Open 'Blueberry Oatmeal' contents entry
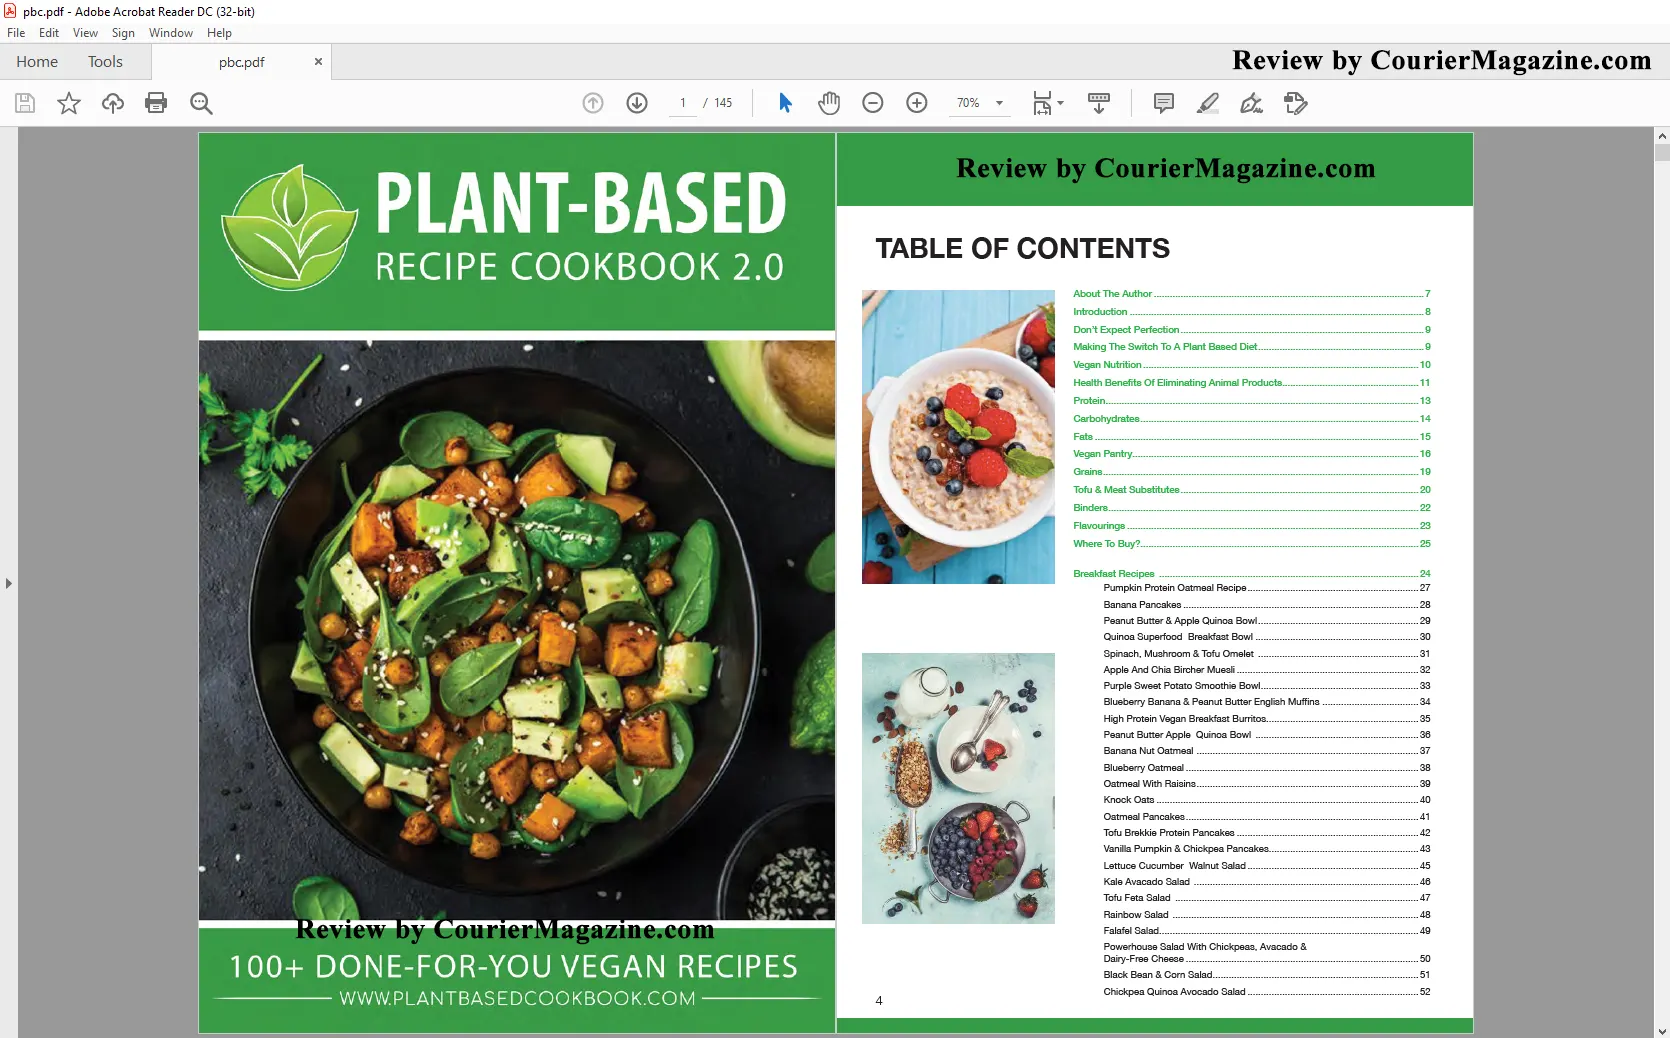This screenshot has height=1038, width=1670. [1267, 768]
